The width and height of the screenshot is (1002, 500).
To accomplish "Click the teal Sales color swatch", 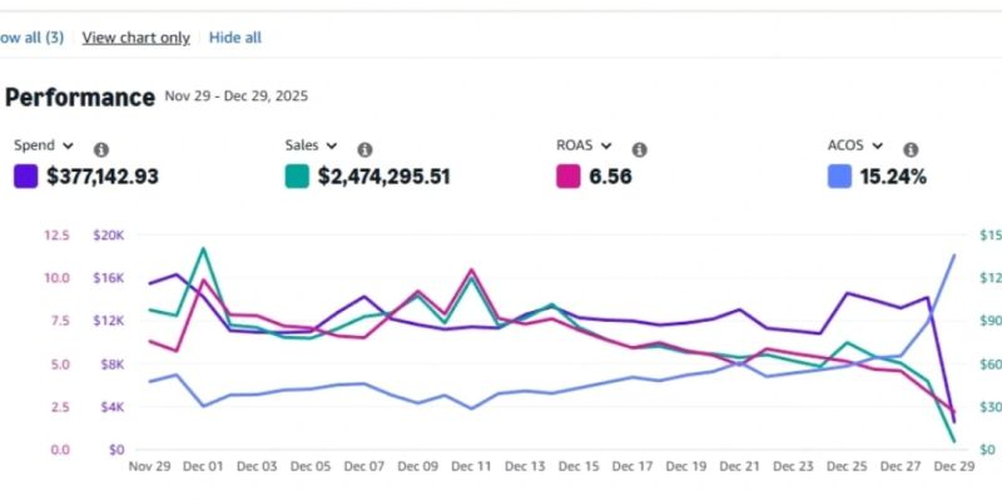I will coord(297,177).
